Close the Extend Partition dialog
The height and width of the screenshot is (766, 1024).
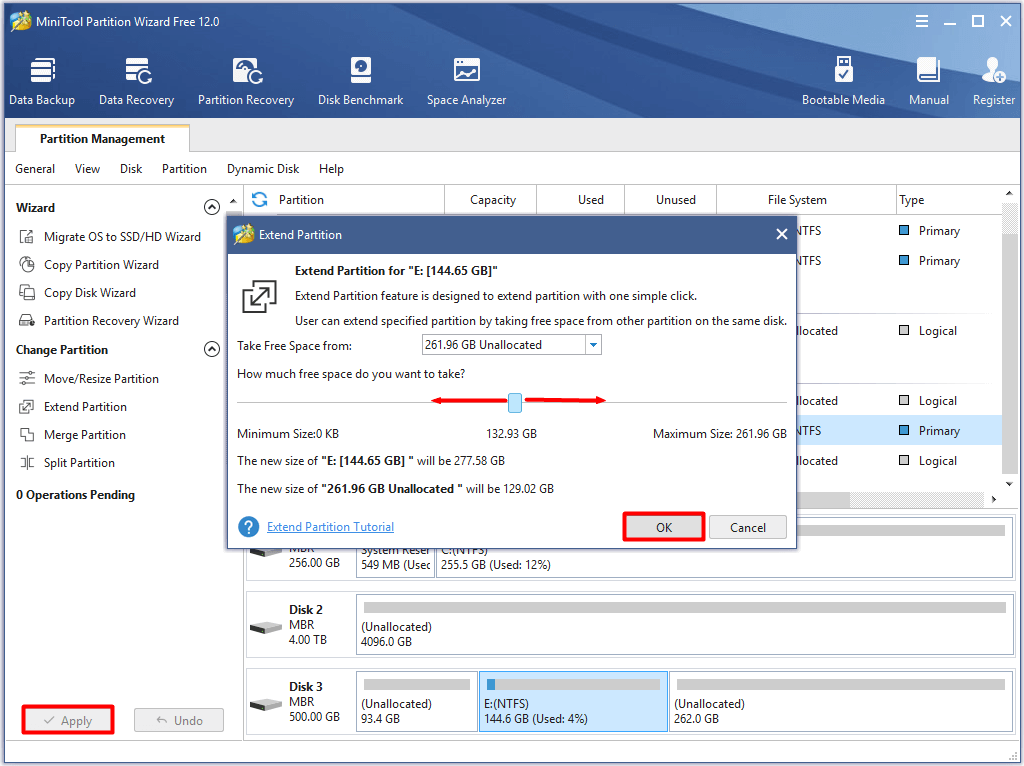tap(781, 234)
